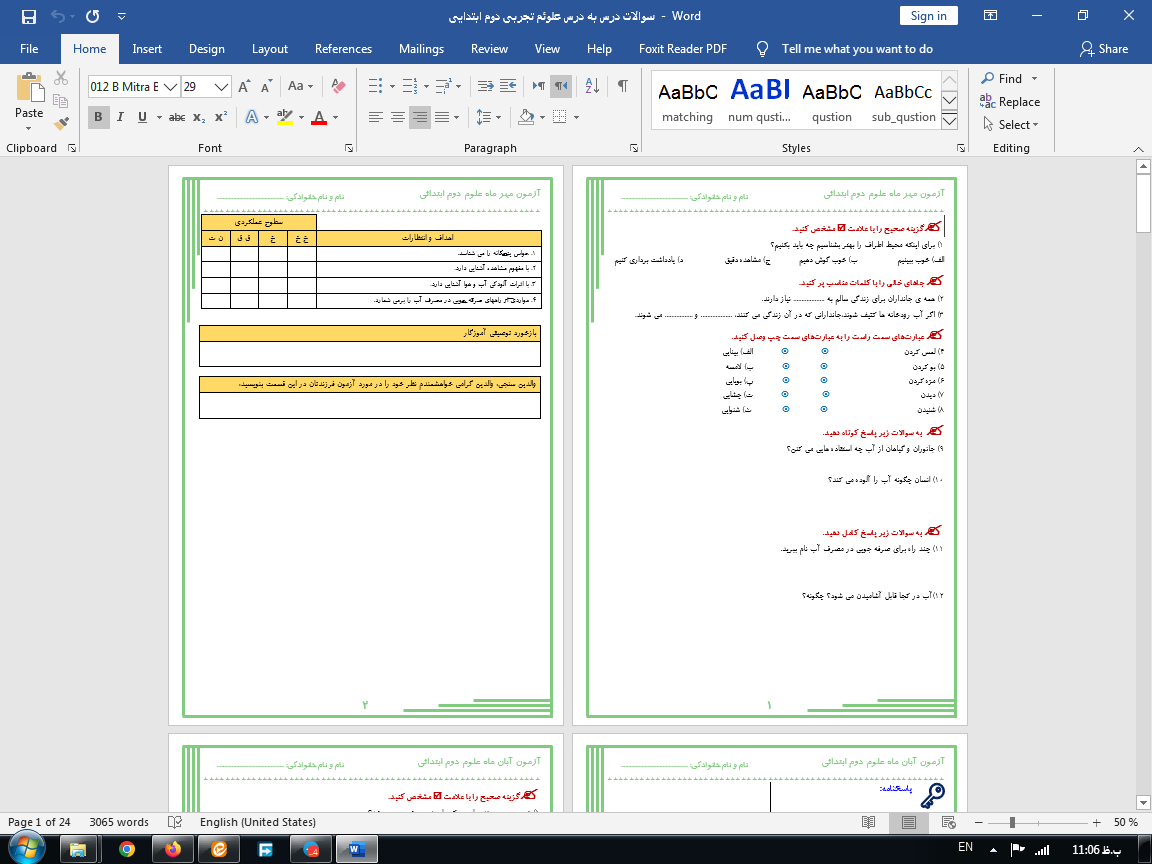Open the References tab

(x=343, y=49)
